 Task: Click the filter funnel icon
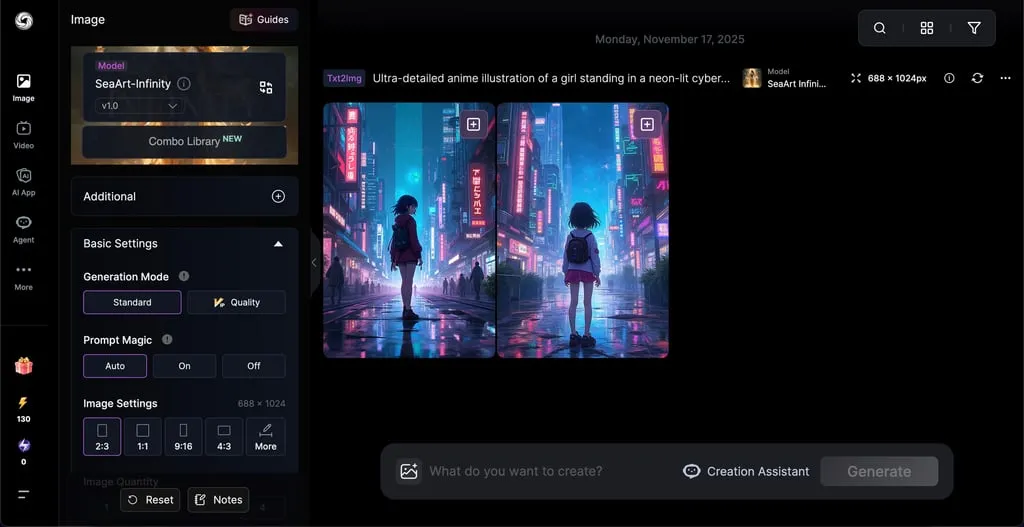[x=974, y=28]
